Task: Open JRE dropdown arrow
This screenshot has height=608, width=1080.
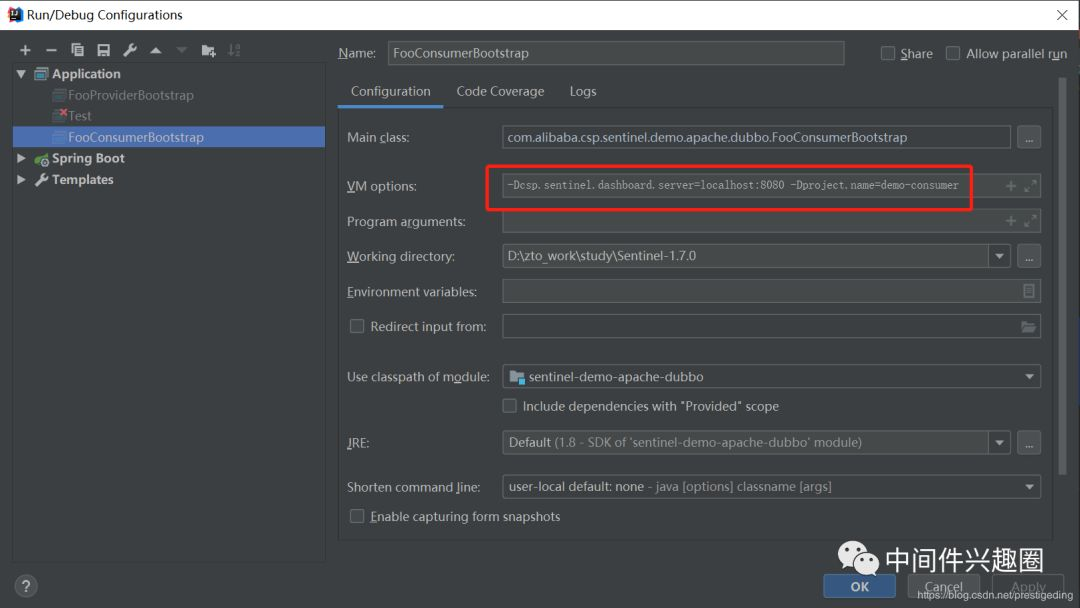Action: point(999,443)
